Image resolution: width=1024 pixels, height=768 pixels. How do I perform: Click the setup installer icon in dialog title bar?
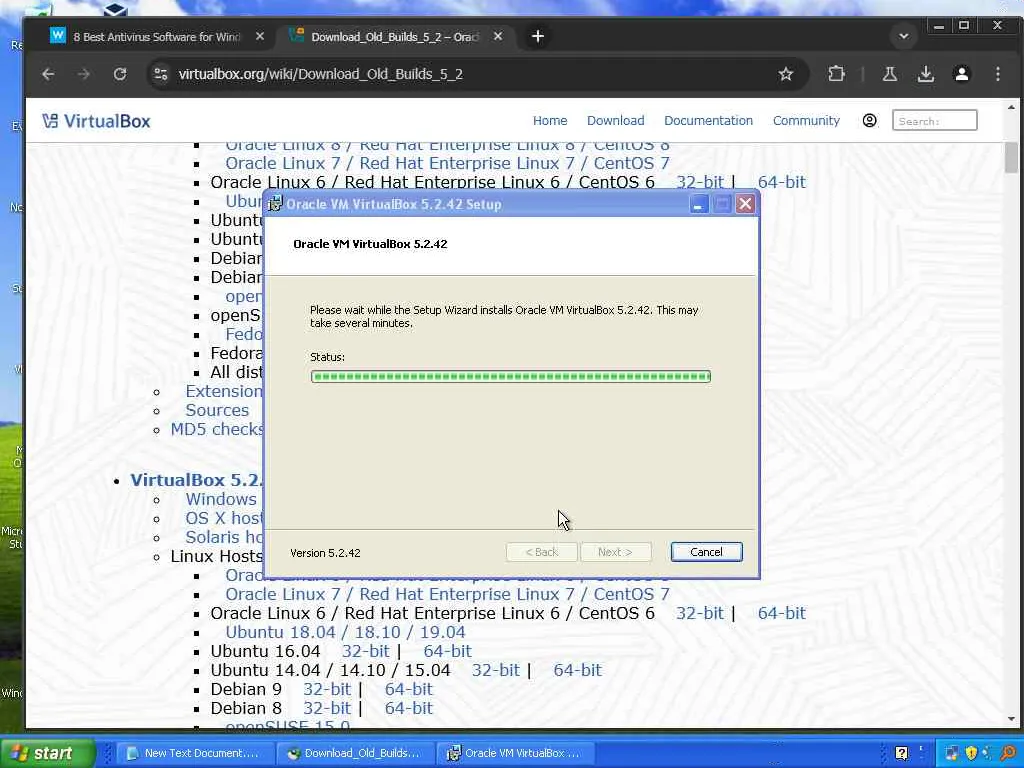click(275, 204)
